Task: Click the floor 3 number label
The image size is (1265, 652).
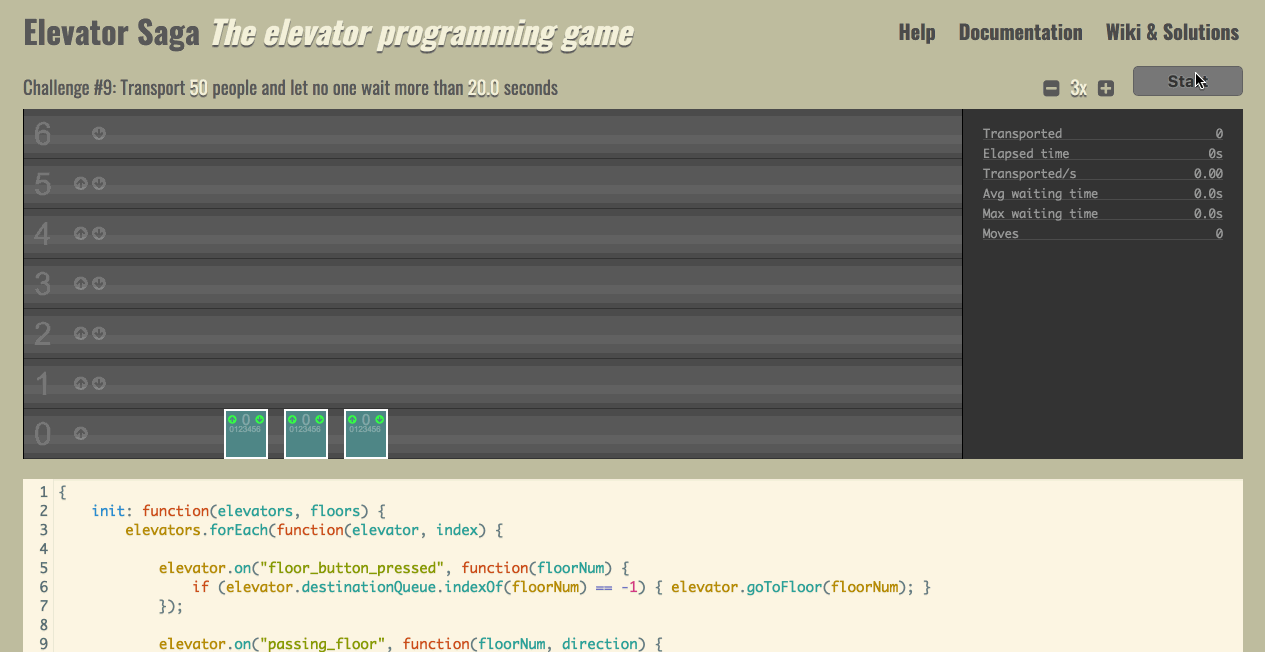Action: pos(42,284)
